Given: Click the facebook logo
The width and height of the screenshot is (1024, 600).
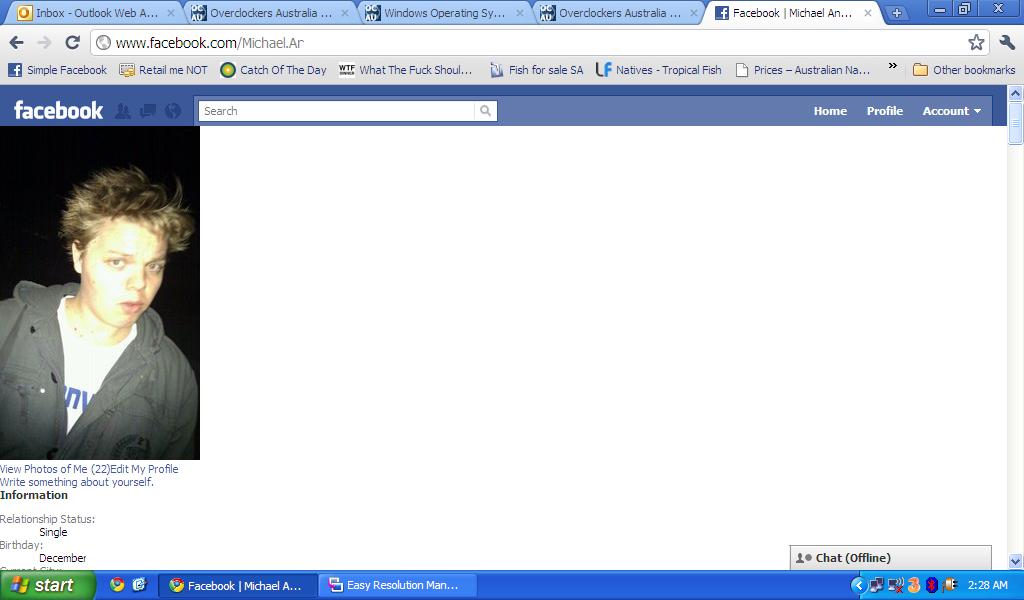Looking at the screenshot, I should [x=58, y=110].
